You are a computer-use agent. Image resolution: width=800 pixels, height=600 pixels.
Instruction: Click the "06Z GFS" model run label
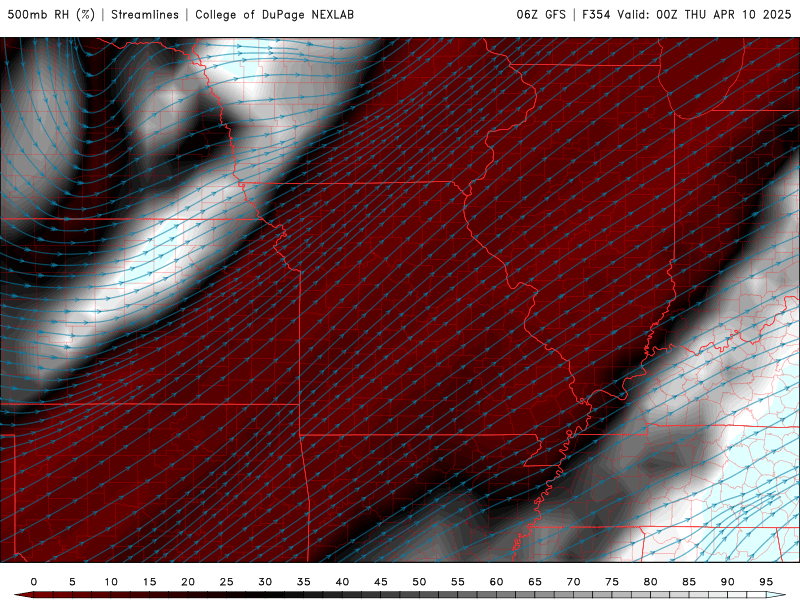[541, 15]
